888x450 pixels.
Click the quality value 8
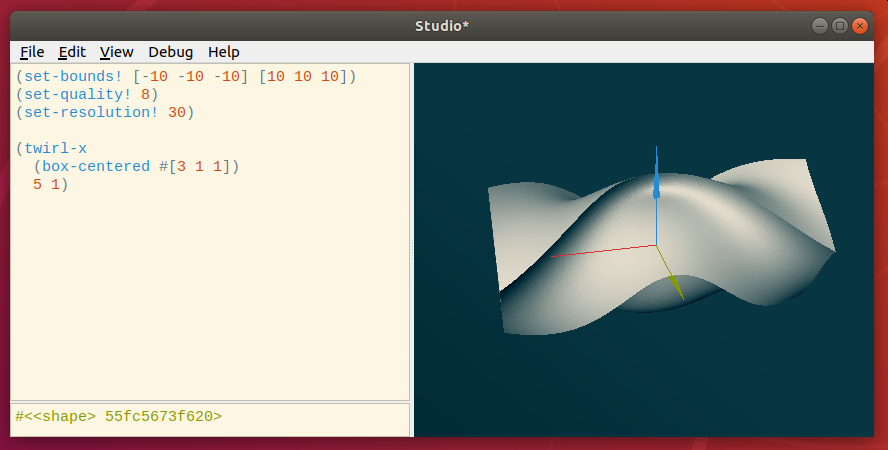[146, 95]
